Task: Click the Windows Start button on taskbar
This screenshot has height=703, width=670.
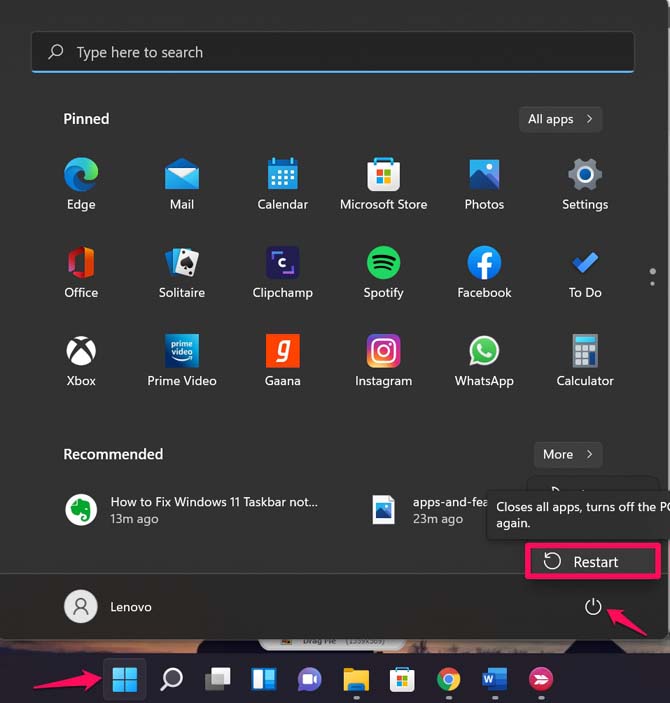Action: click(125, 679)
